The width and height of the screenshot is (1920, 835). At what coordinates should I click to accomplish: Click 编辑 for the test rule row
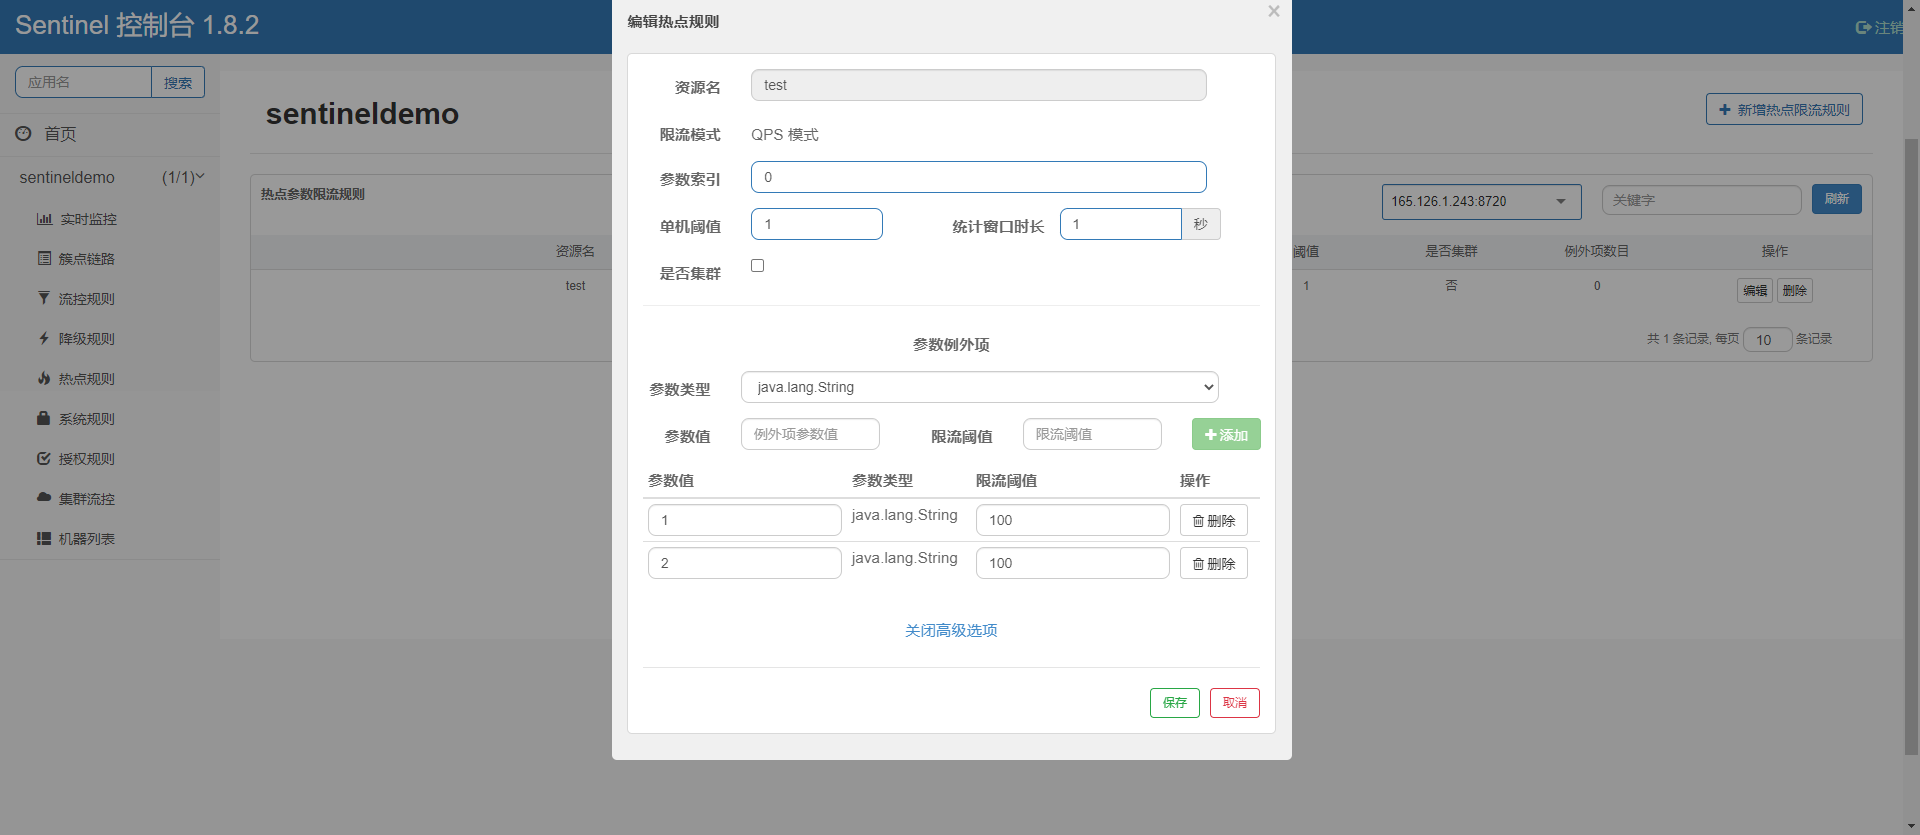click(1755, 290)
